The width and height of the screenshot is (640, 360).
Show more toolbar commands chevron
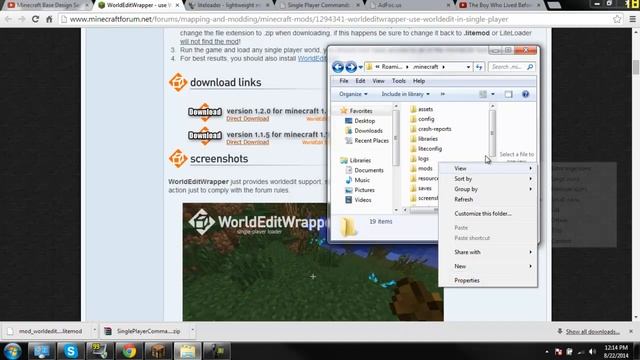(443, 94)
